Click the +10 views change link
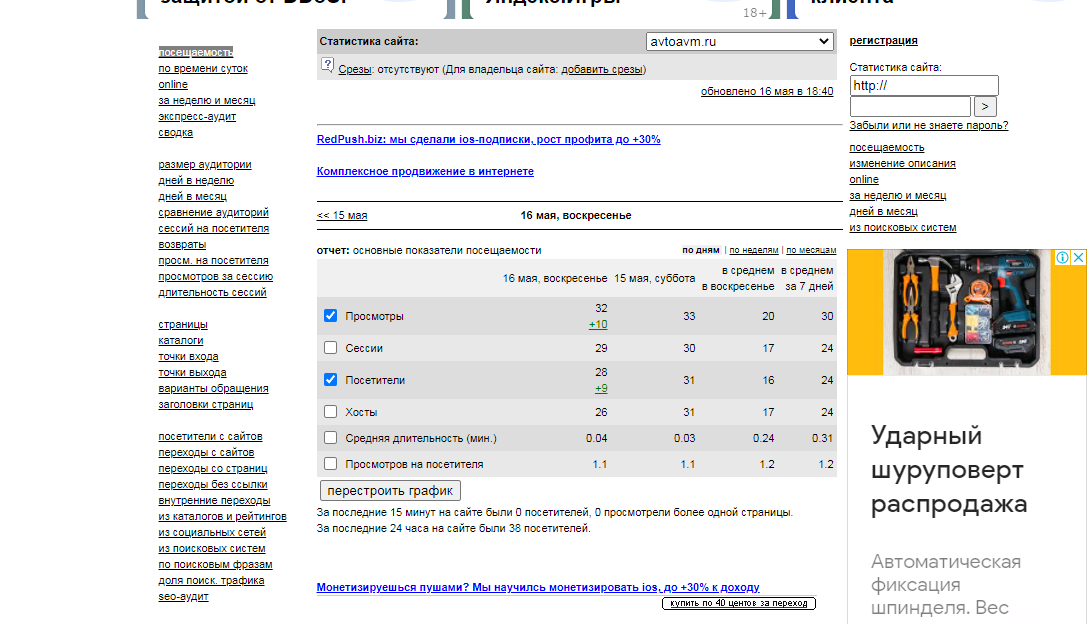Image resolution: width=1087 pixels, height=624 pixels. pos(598,324)
